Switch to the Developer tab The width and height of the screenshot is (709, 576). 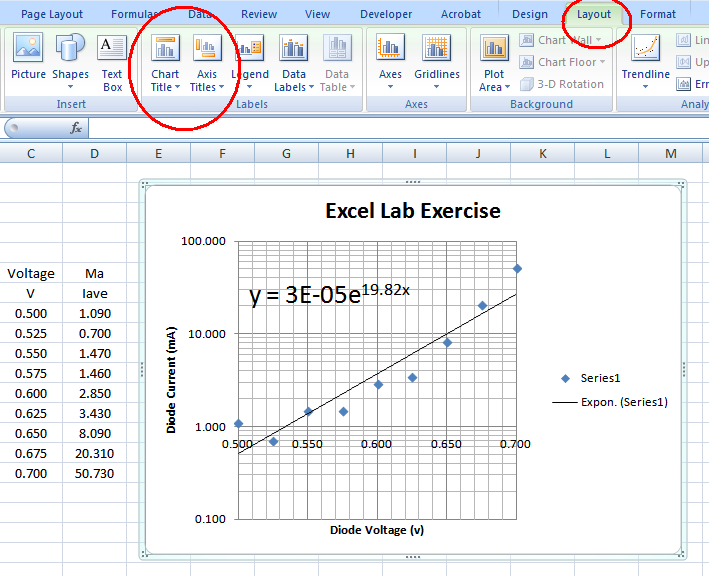(x=386, y=14)
